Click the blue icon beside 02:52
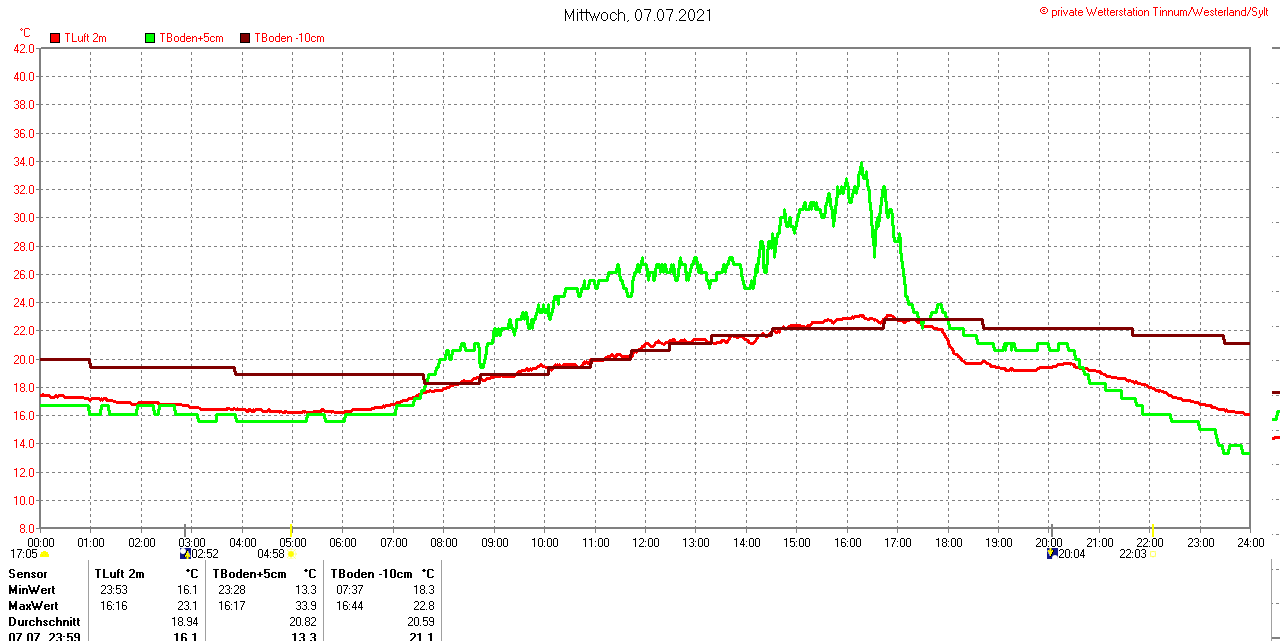1280x641 pixels. click(x=185, y=554)
